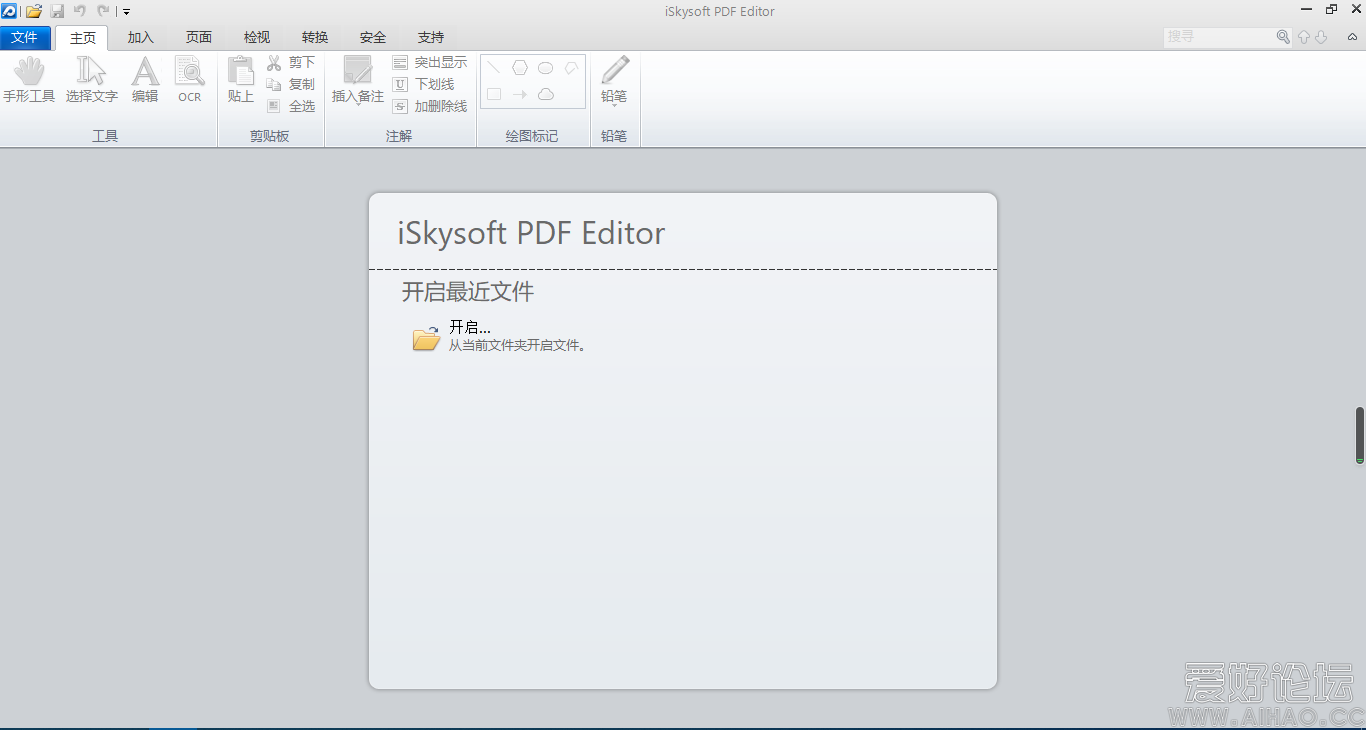The image size is (1366, 730).
Task: Switch to the 加入 tab
Action: click(x=141, y=37)
